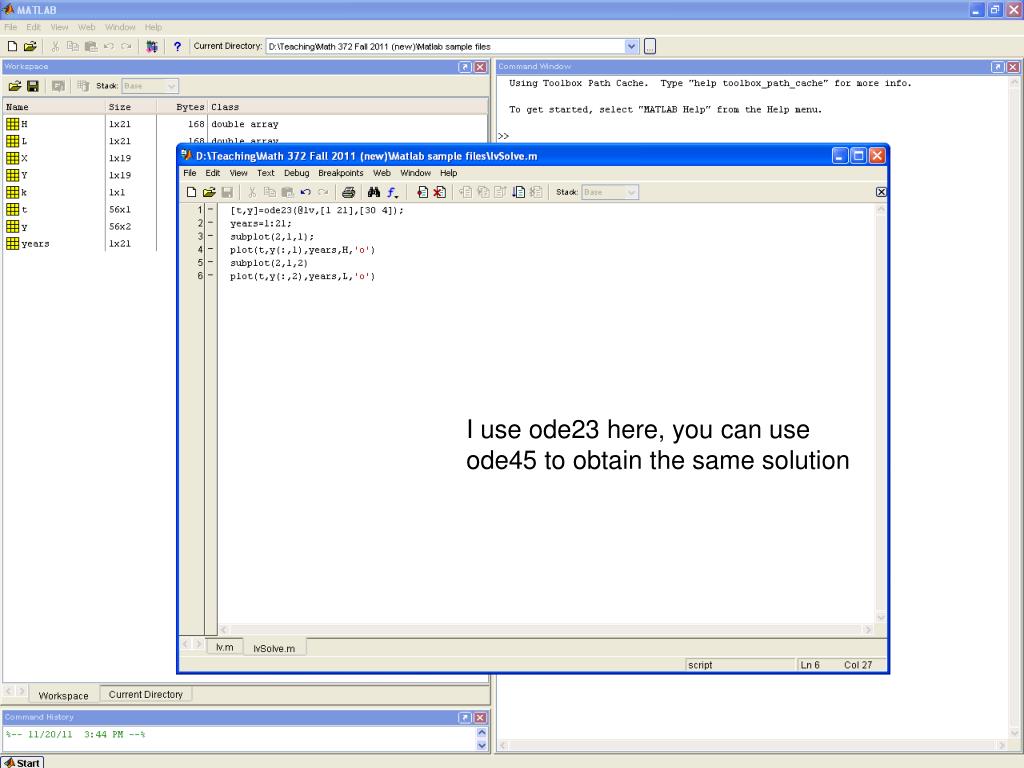Click Cut scissors icon in editor toolbar
The height and width of the screenshot is (768, 1024).
(251, 192)
